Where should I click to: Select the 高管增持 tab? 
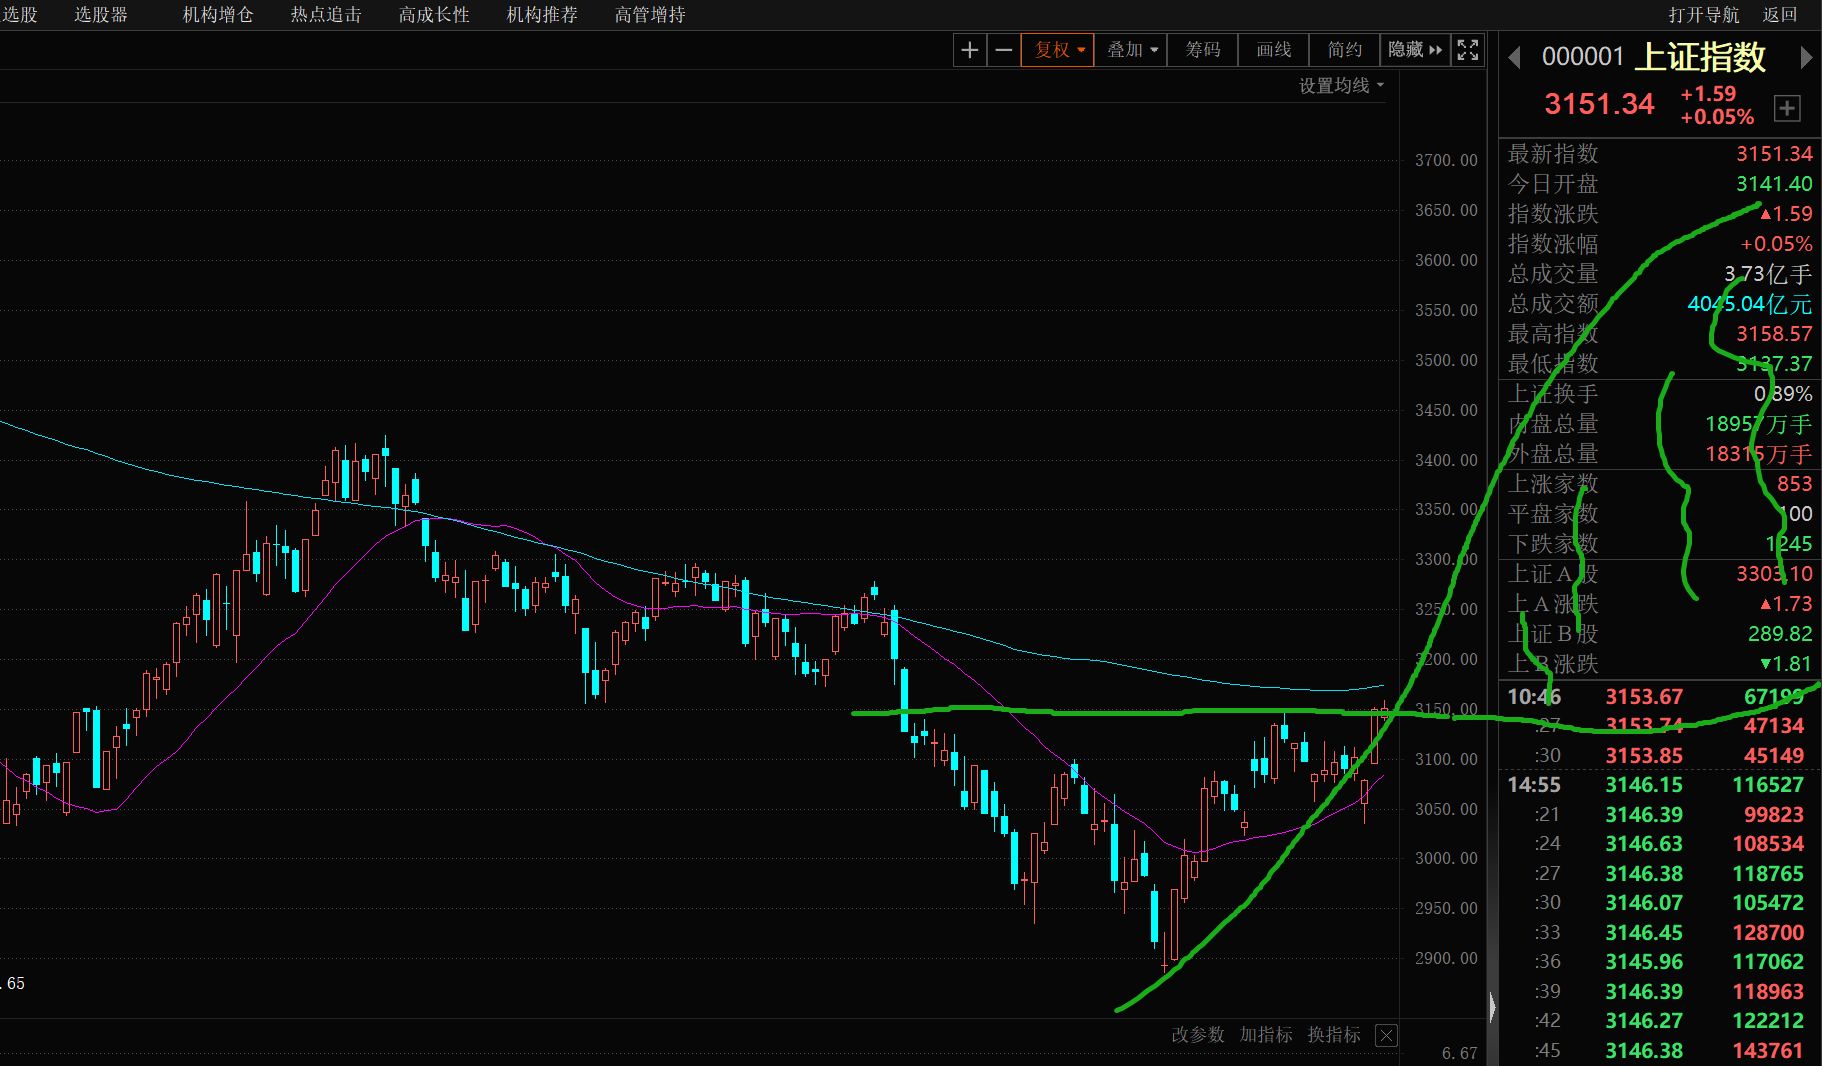[x=650, y=15]
